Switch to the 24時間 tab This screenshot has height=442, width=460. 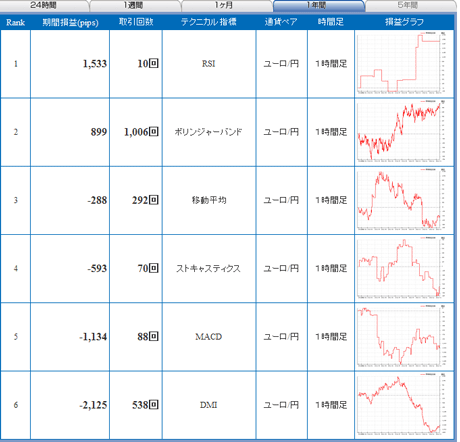43,5
